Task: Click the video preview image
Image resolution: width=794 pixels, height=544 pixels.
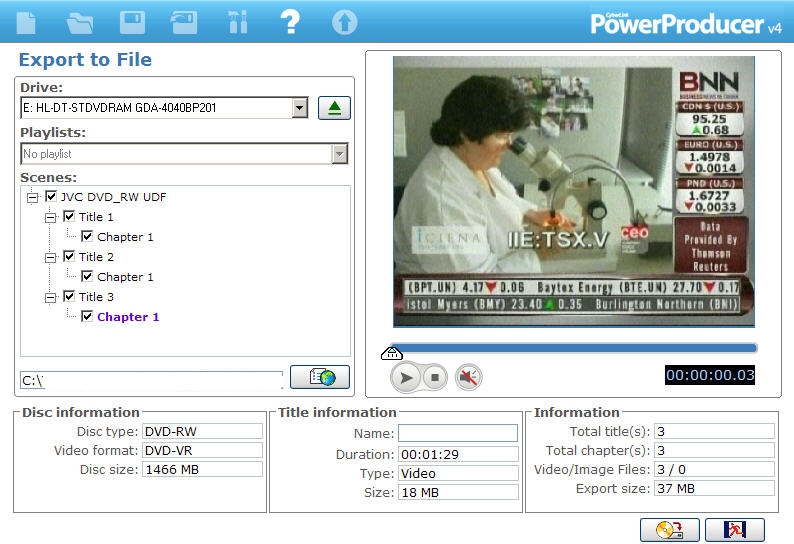Action: [x=574, y=191]
